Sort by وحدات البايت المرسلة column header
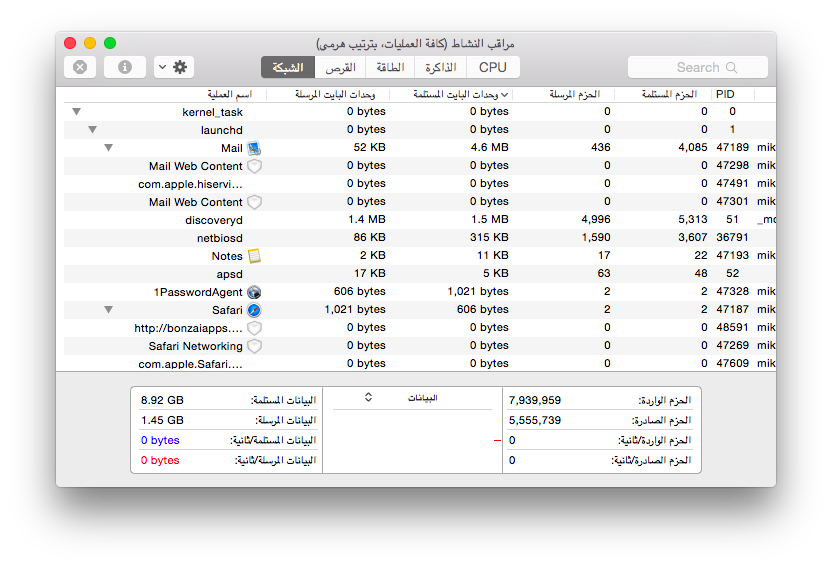Screen dimensions: 832x567 [335, 94]
